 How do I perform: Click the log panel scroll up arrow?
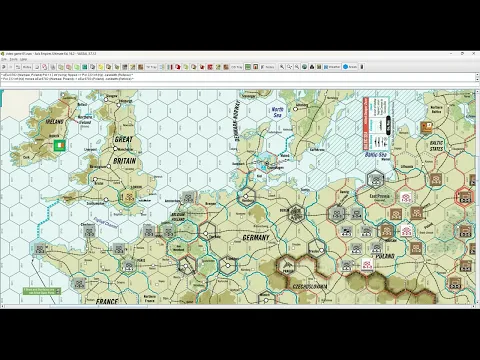(x=477, y=75)
